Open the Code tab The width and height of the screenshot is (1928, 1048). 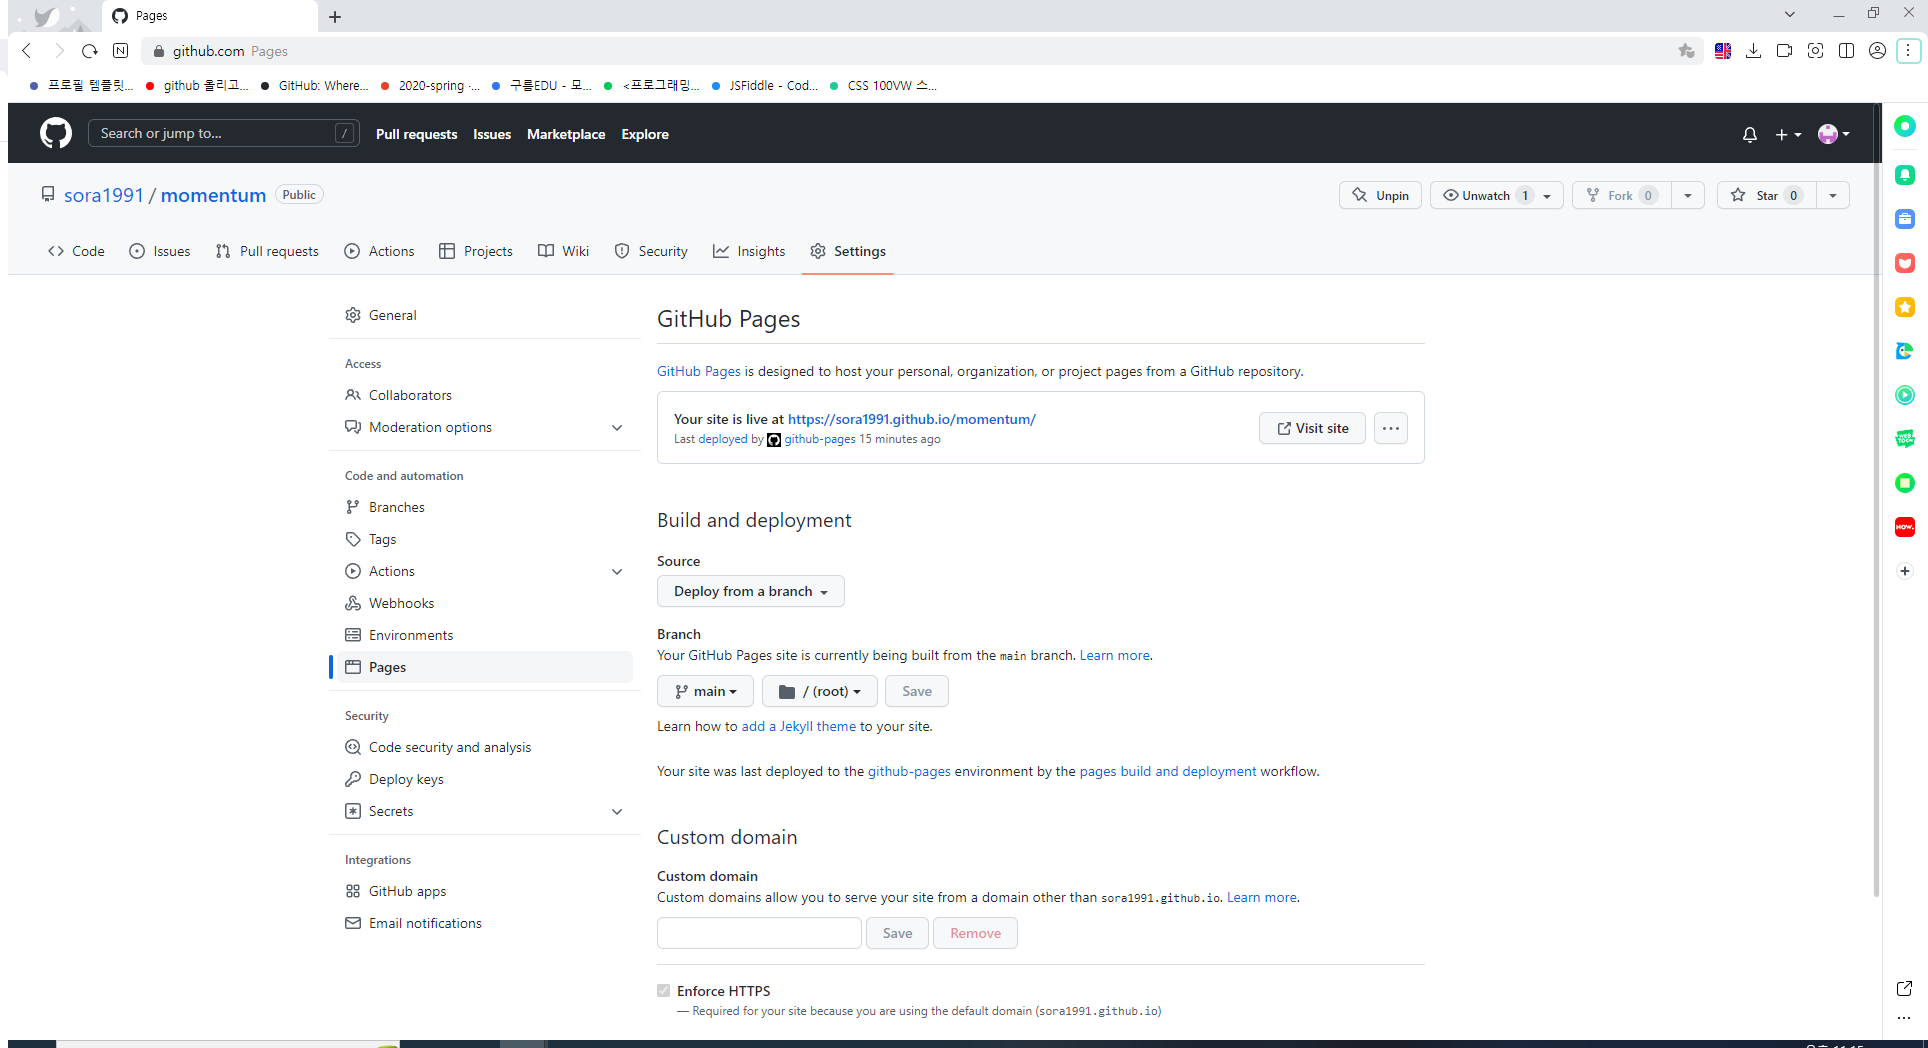[x=76, y=251]
